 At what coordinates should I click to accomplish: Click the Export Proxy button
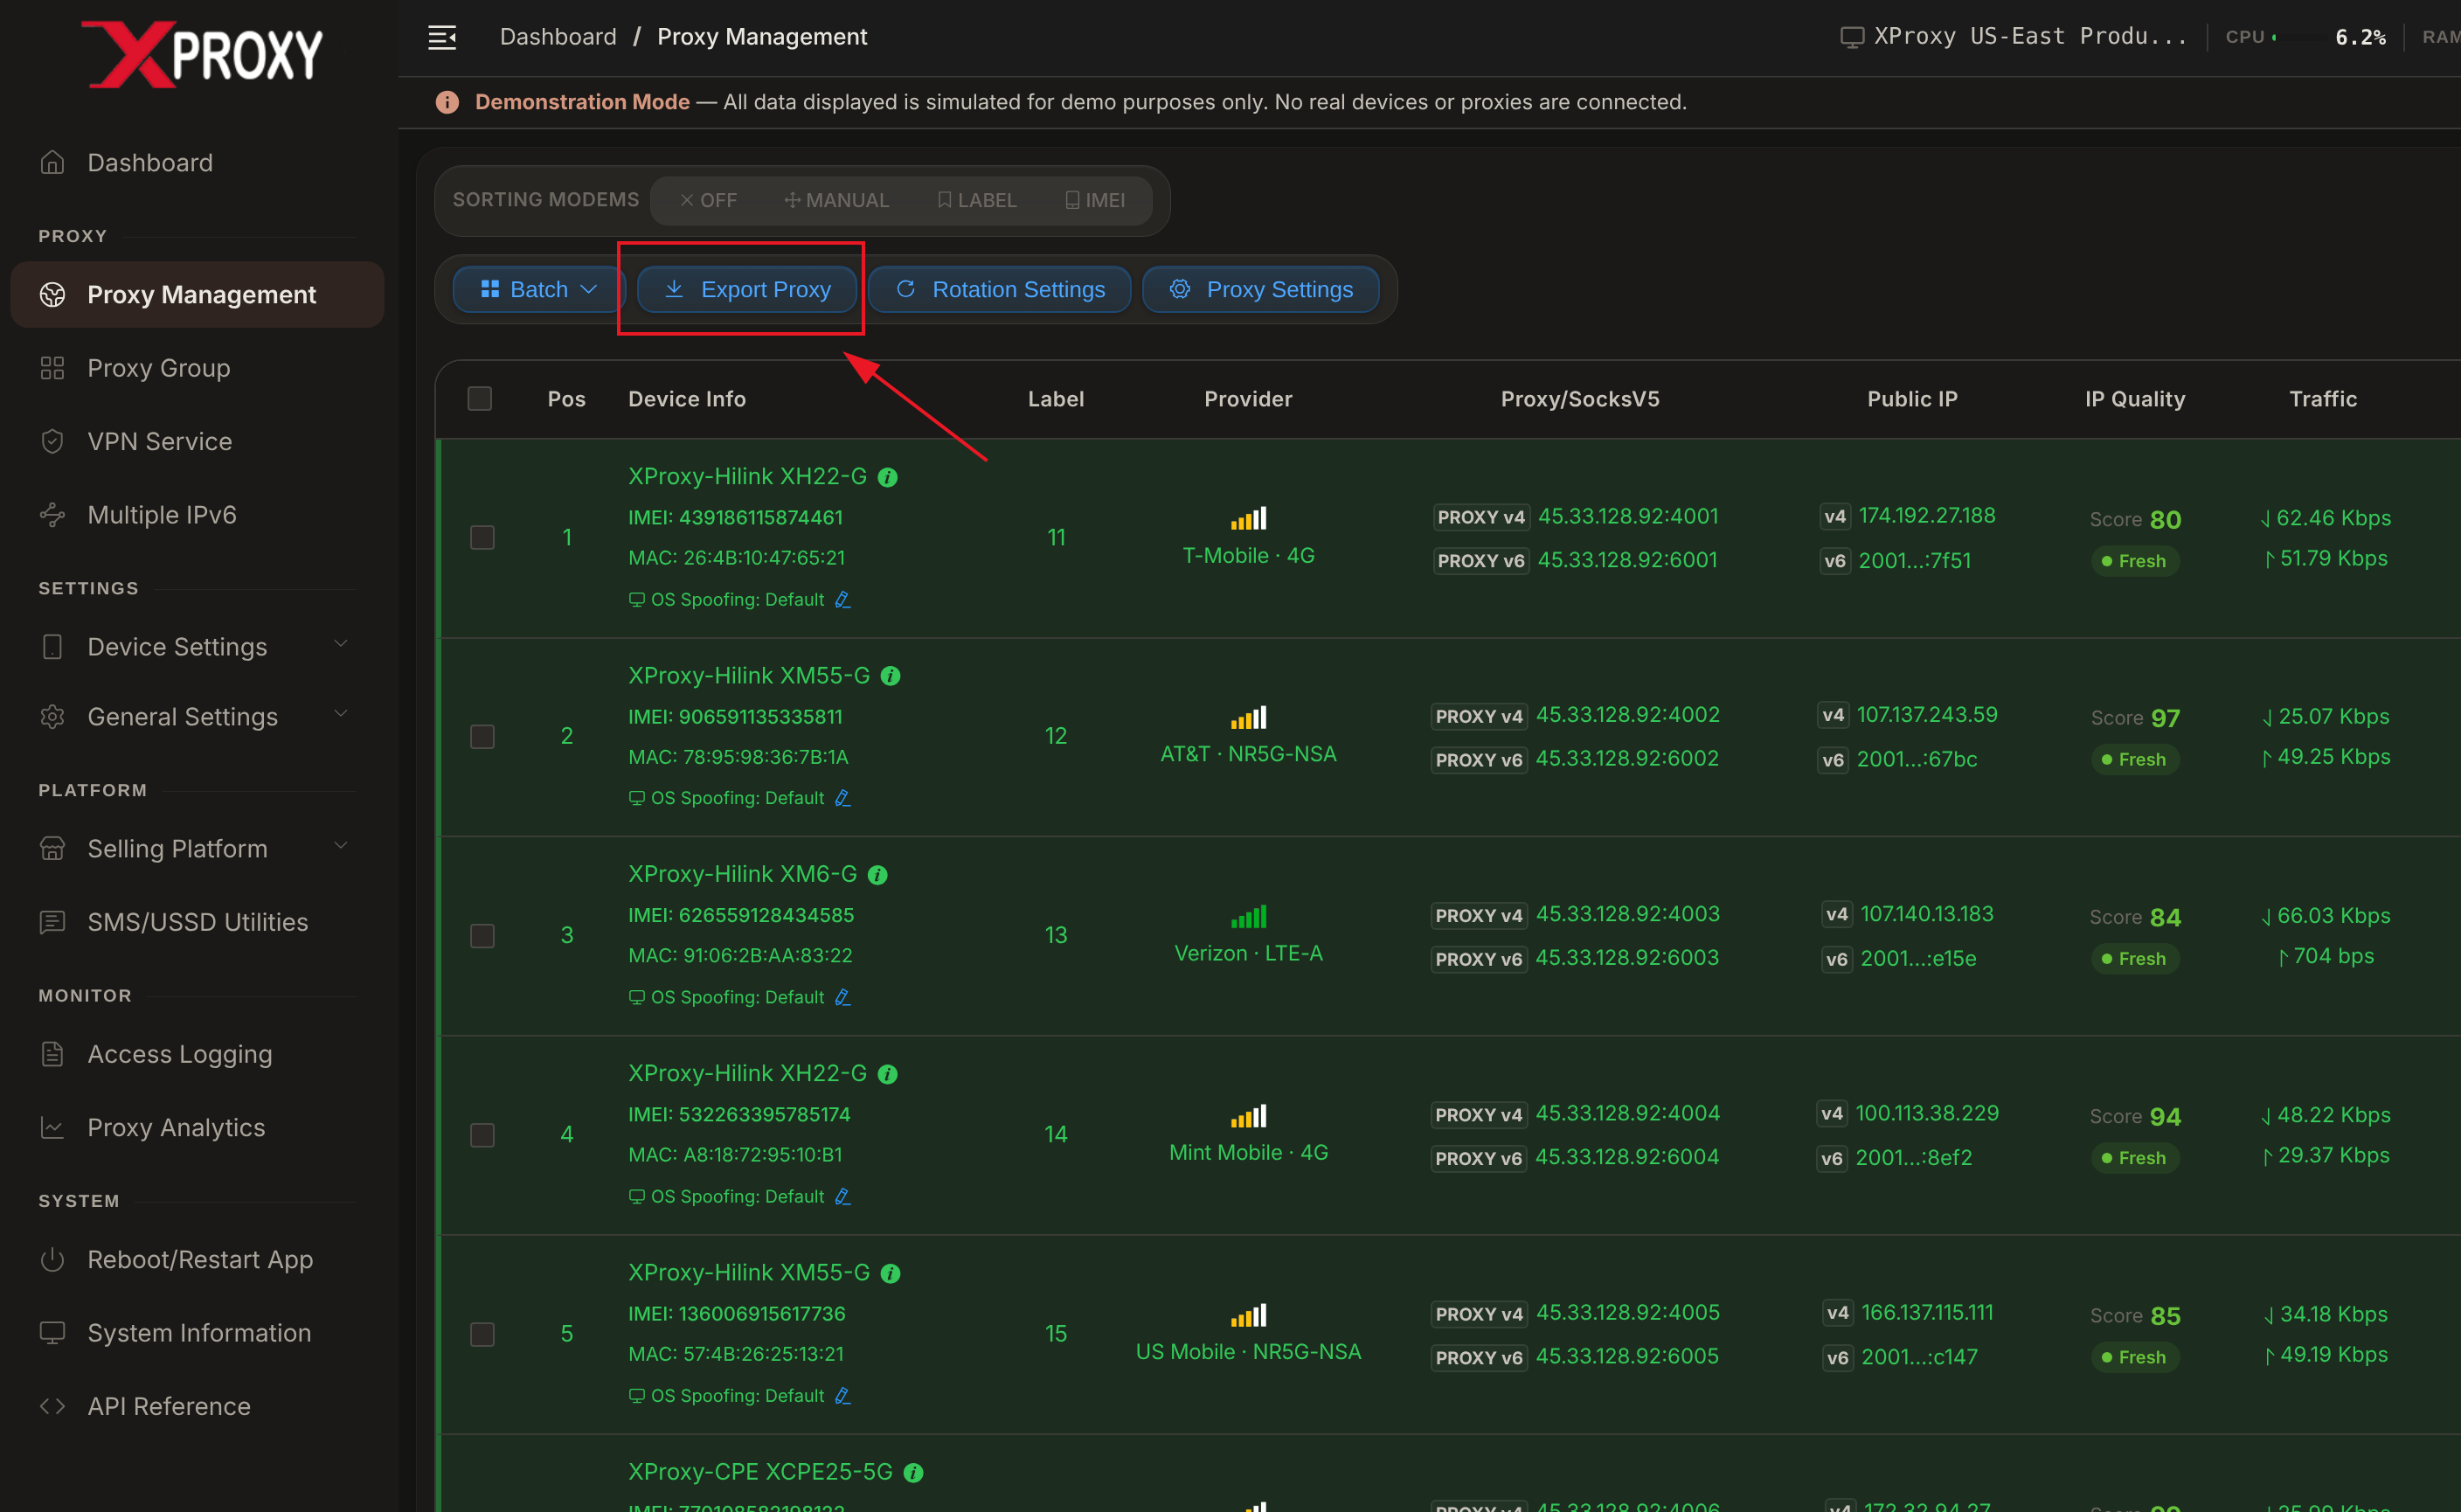pyautogui.click(x=747, y=289)
